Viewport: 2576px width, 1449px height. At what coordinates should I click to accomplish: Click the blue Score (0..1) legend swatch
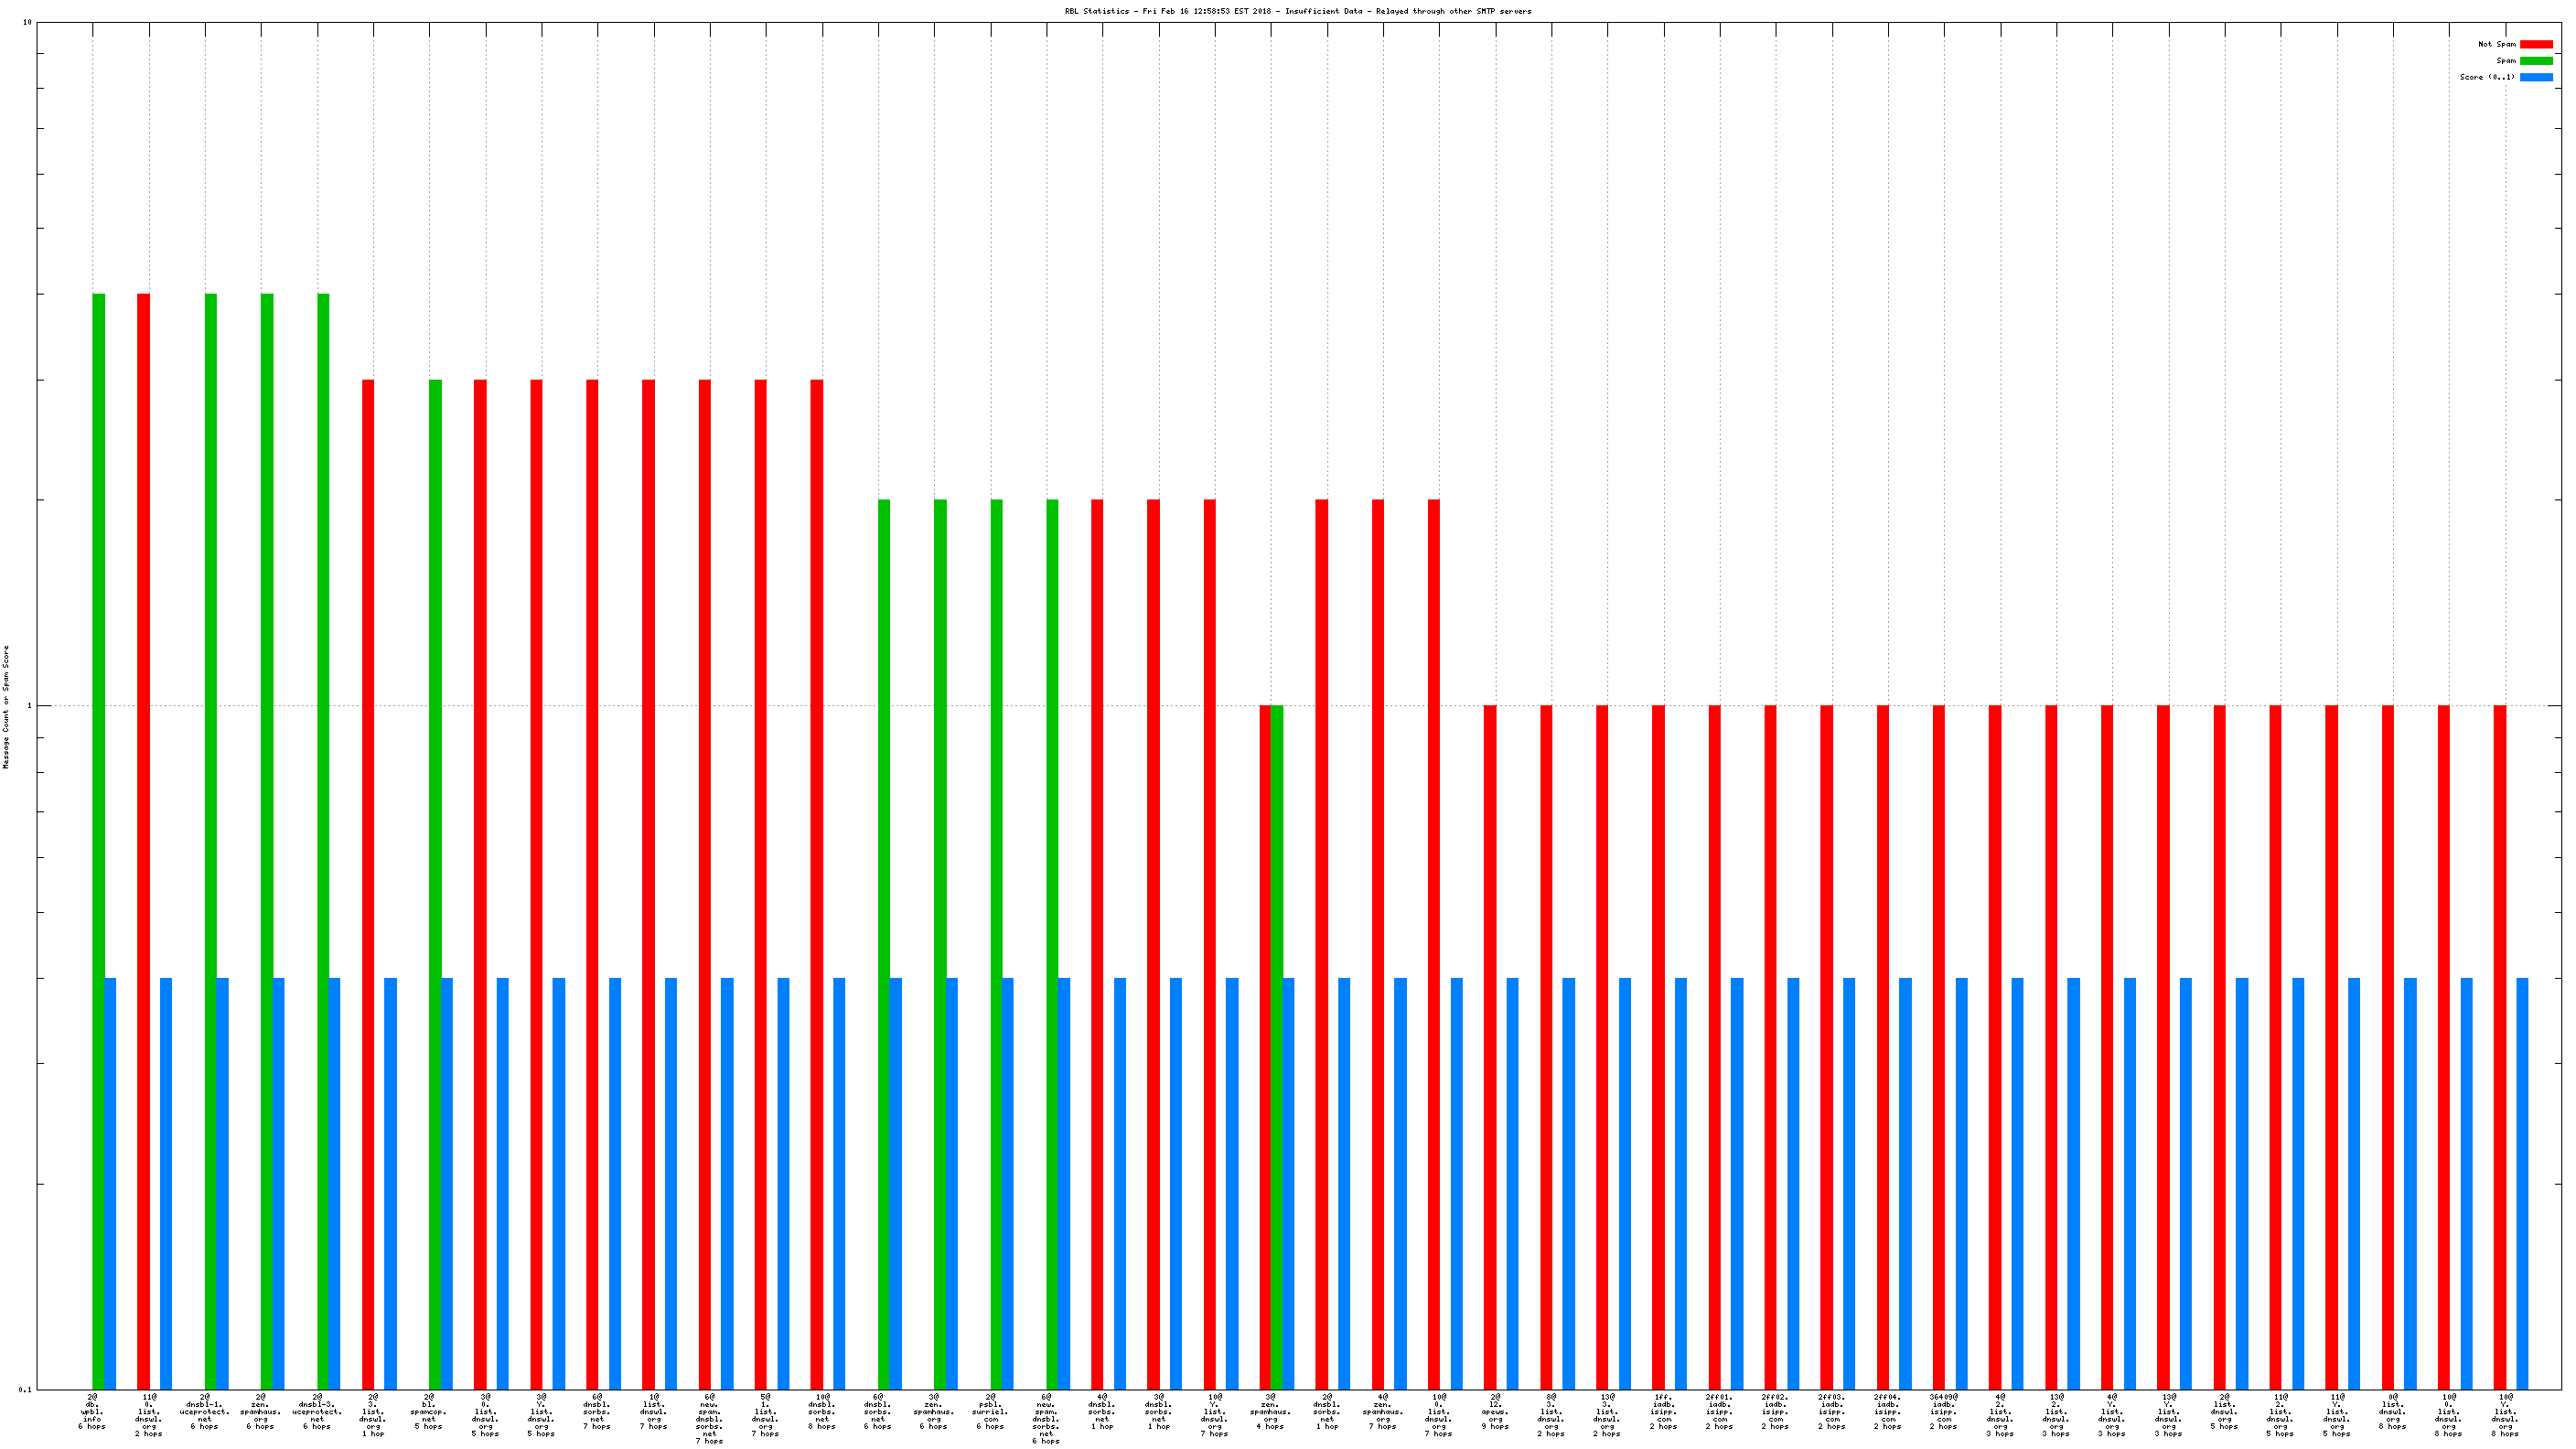[2535, 77]
